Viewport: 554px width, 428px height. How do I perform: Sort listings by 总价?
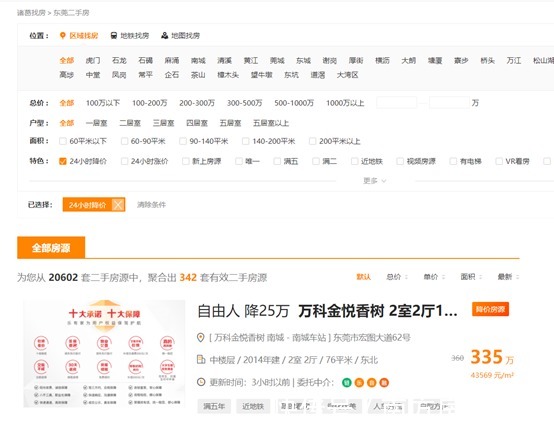pyautogui.click(x=397, y=277)
